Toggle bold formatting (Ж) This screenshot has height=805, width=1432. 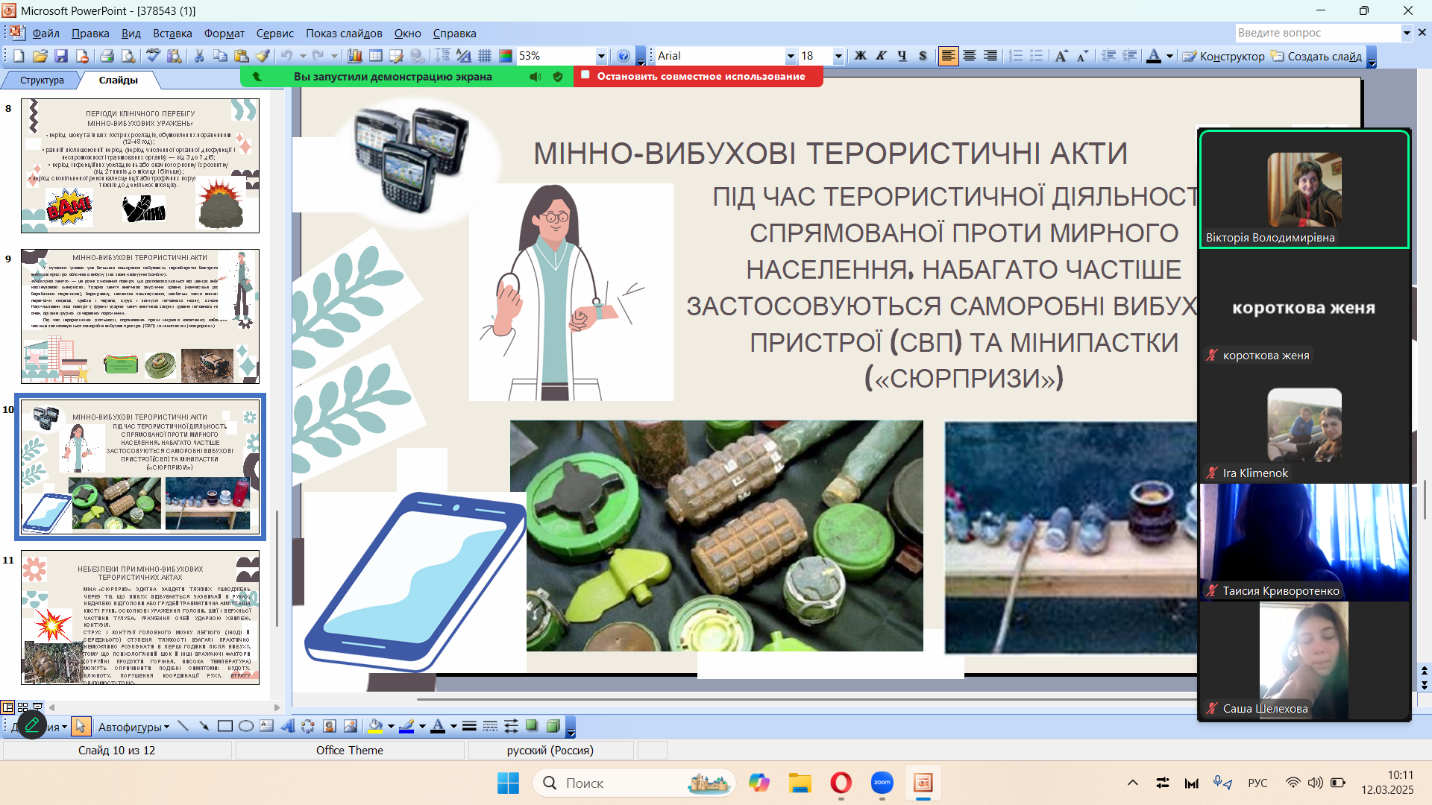click(859, 56)
